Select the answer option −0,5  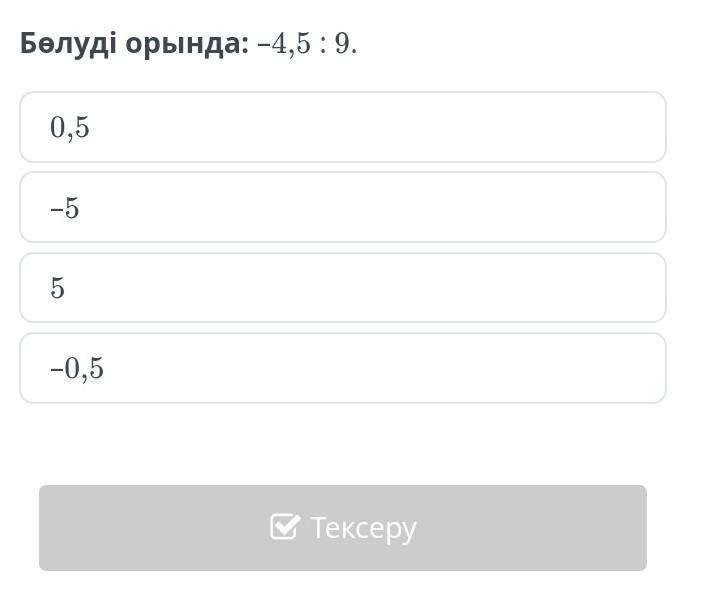343,368
